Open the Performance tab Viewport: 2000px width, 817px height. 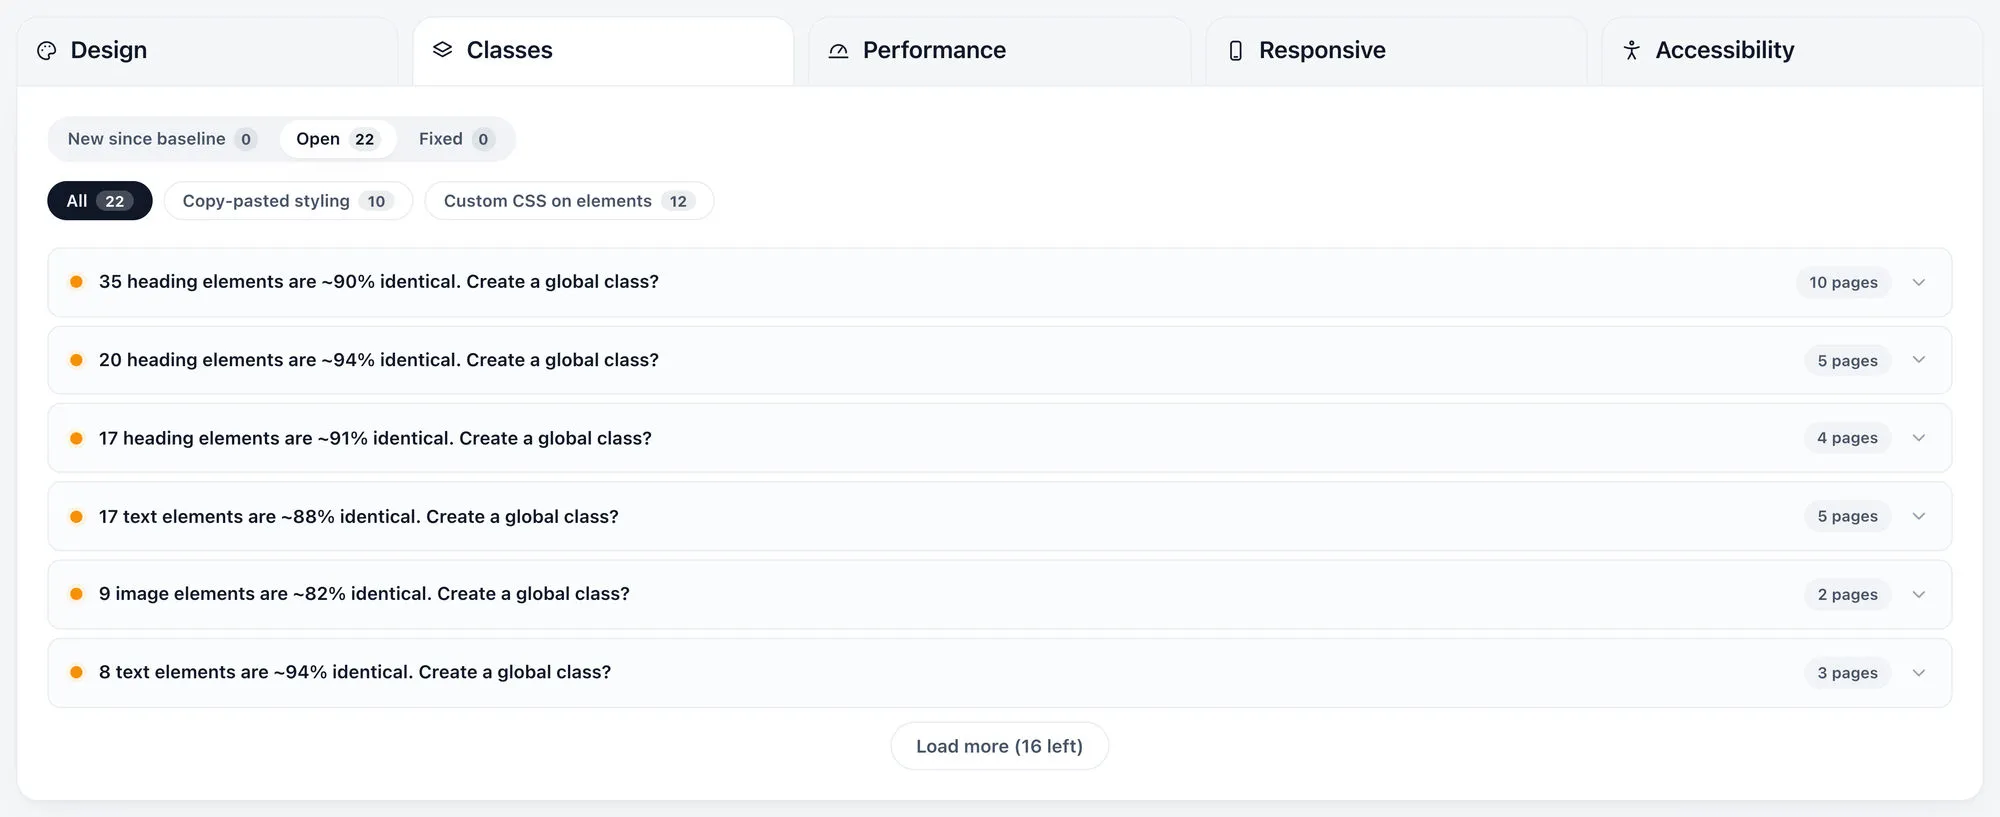1000,51
